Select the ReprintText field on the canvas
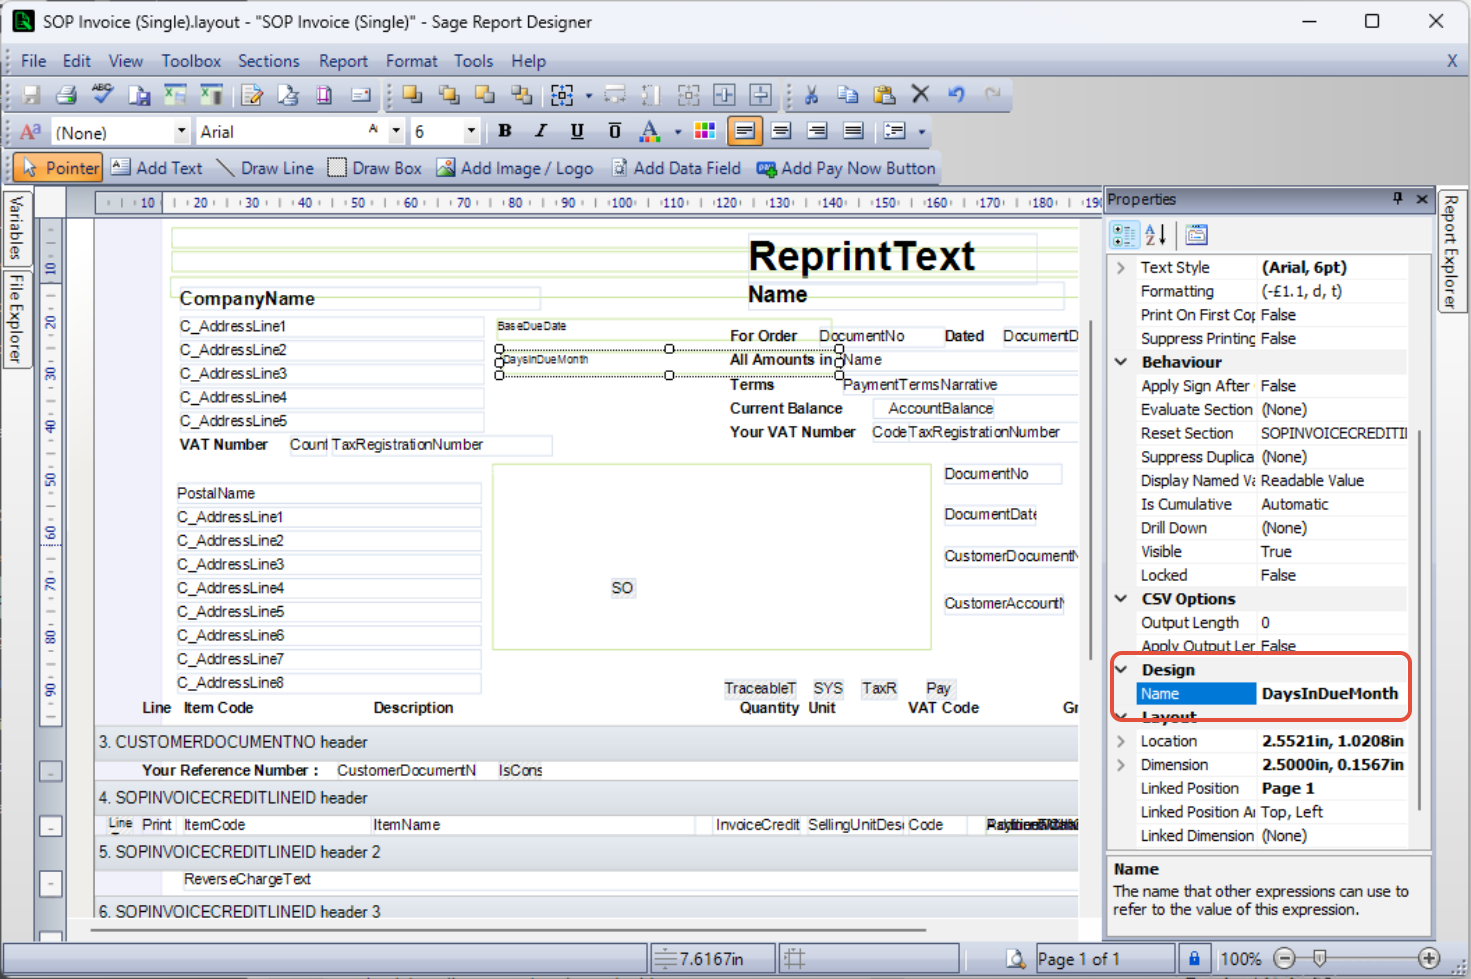The width and height of the screenshot is (1471, 979). pyautogui.click(x=892, y=256)
